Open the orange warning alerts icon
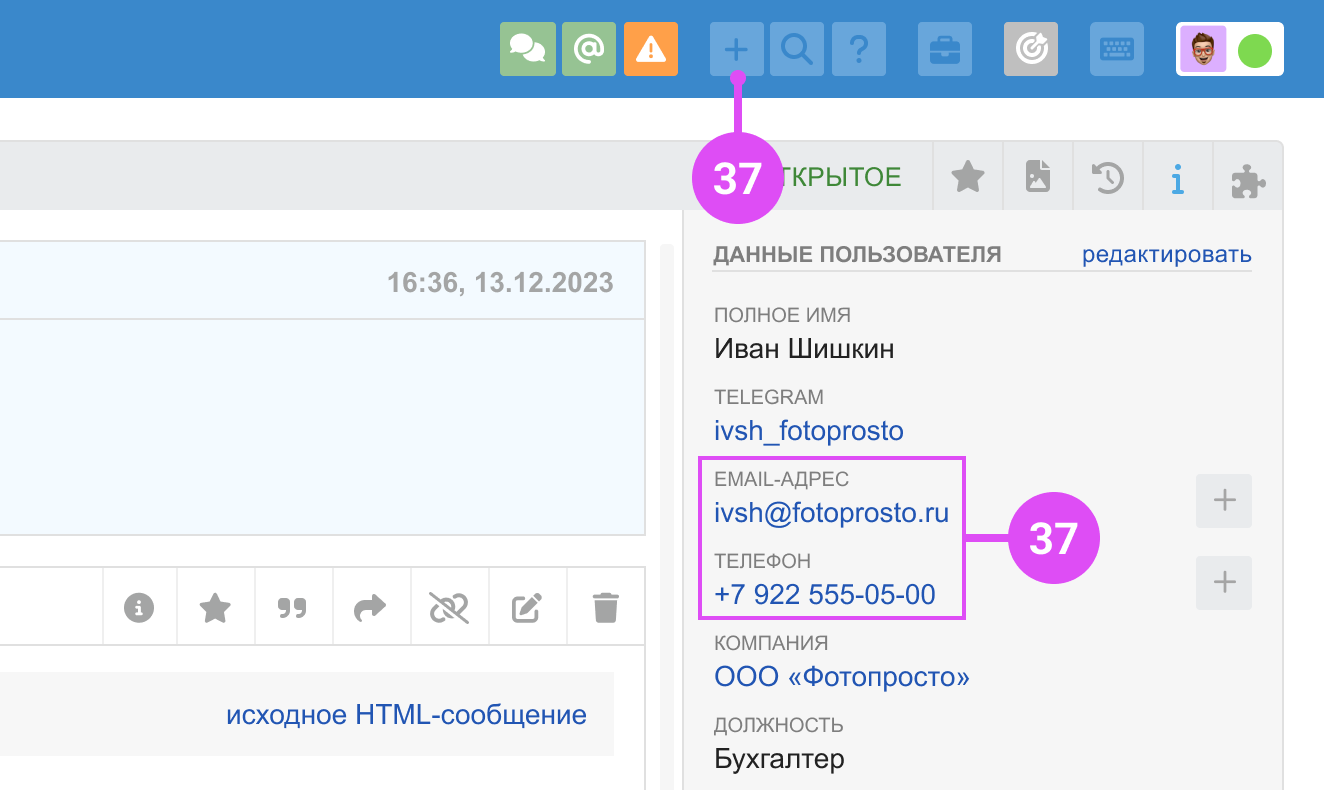This screenshot has width=1324, height=790. click(651, 49)
